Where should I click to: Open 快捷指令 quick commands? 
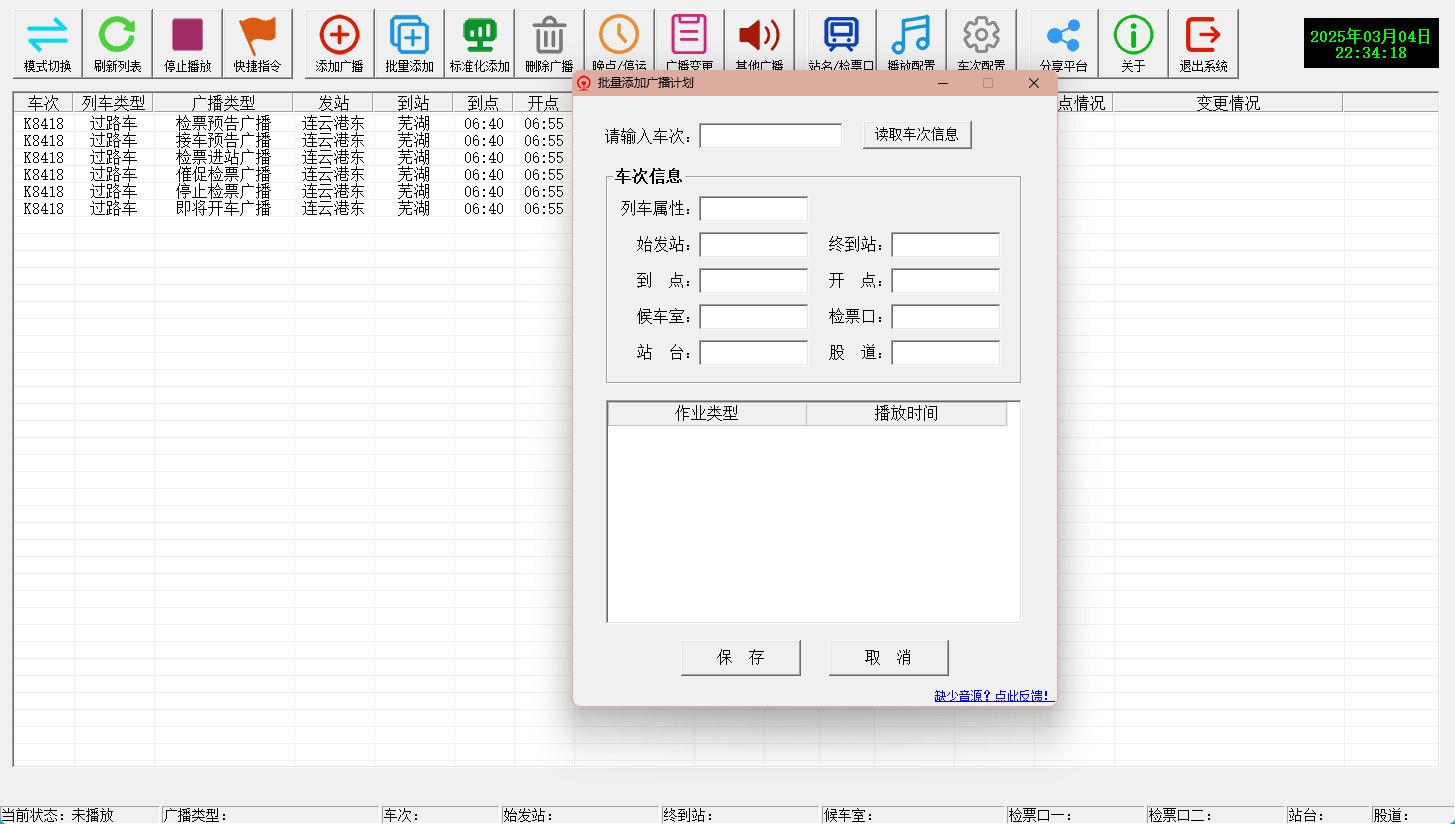(257, 43)
